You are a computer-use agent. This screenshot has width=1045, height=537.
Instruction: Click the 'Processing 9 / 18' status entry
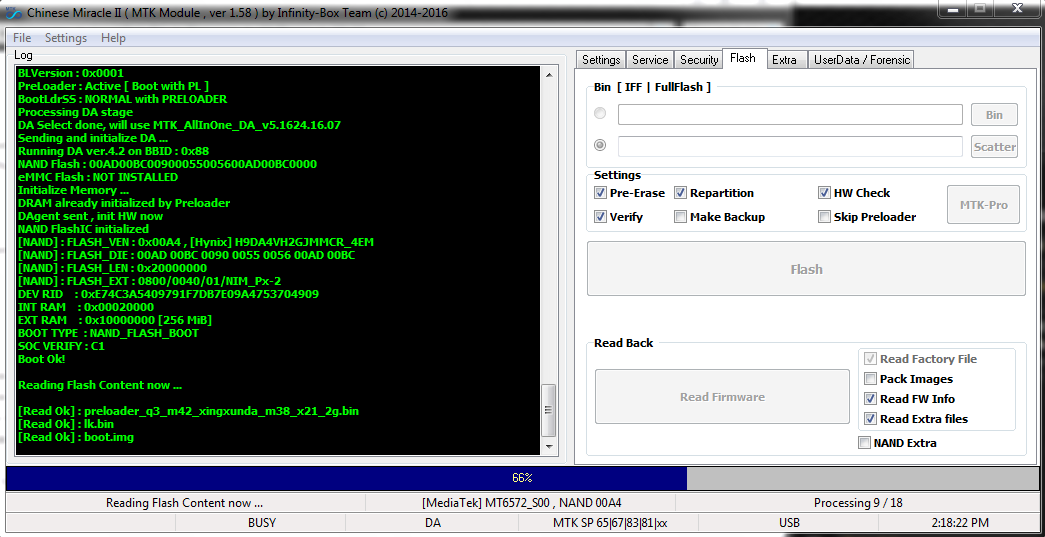click(858, 503)
